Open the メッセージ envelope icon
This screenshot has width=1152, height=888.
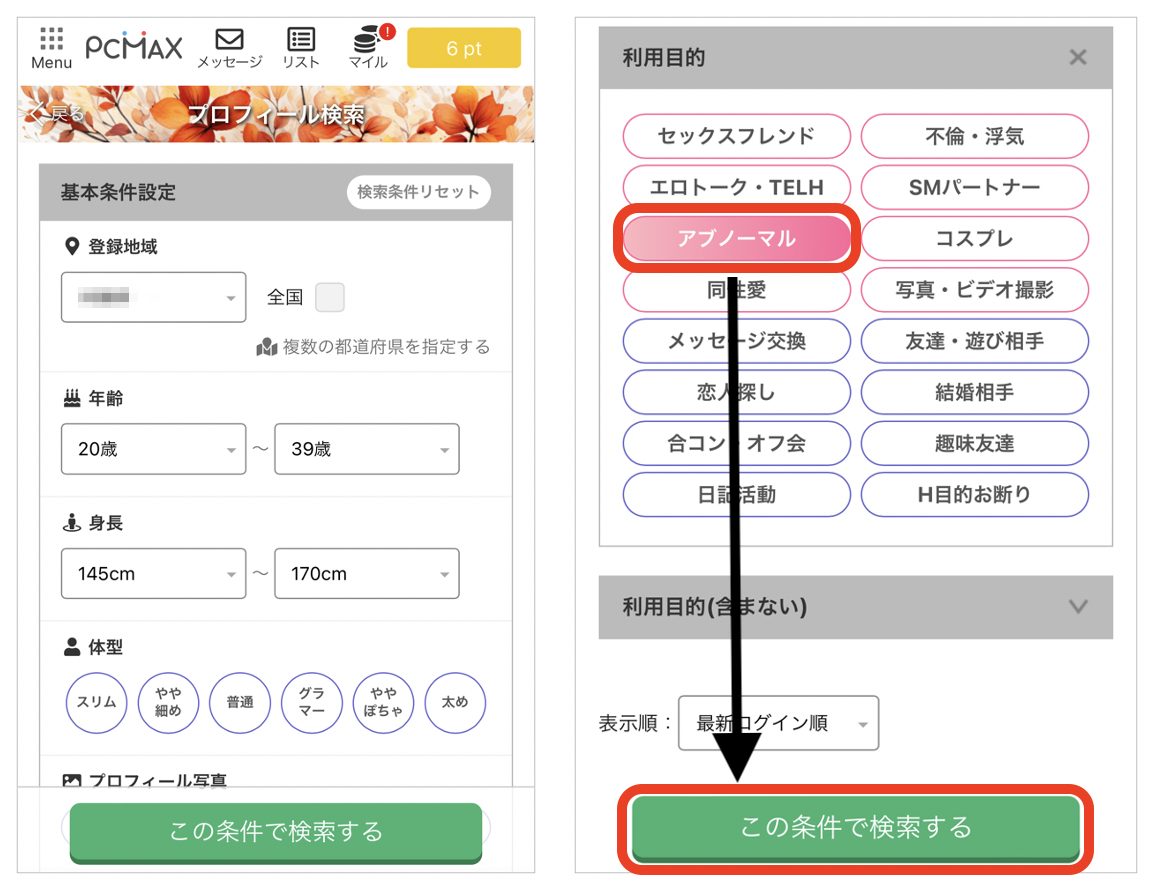[x=229, y=47]
